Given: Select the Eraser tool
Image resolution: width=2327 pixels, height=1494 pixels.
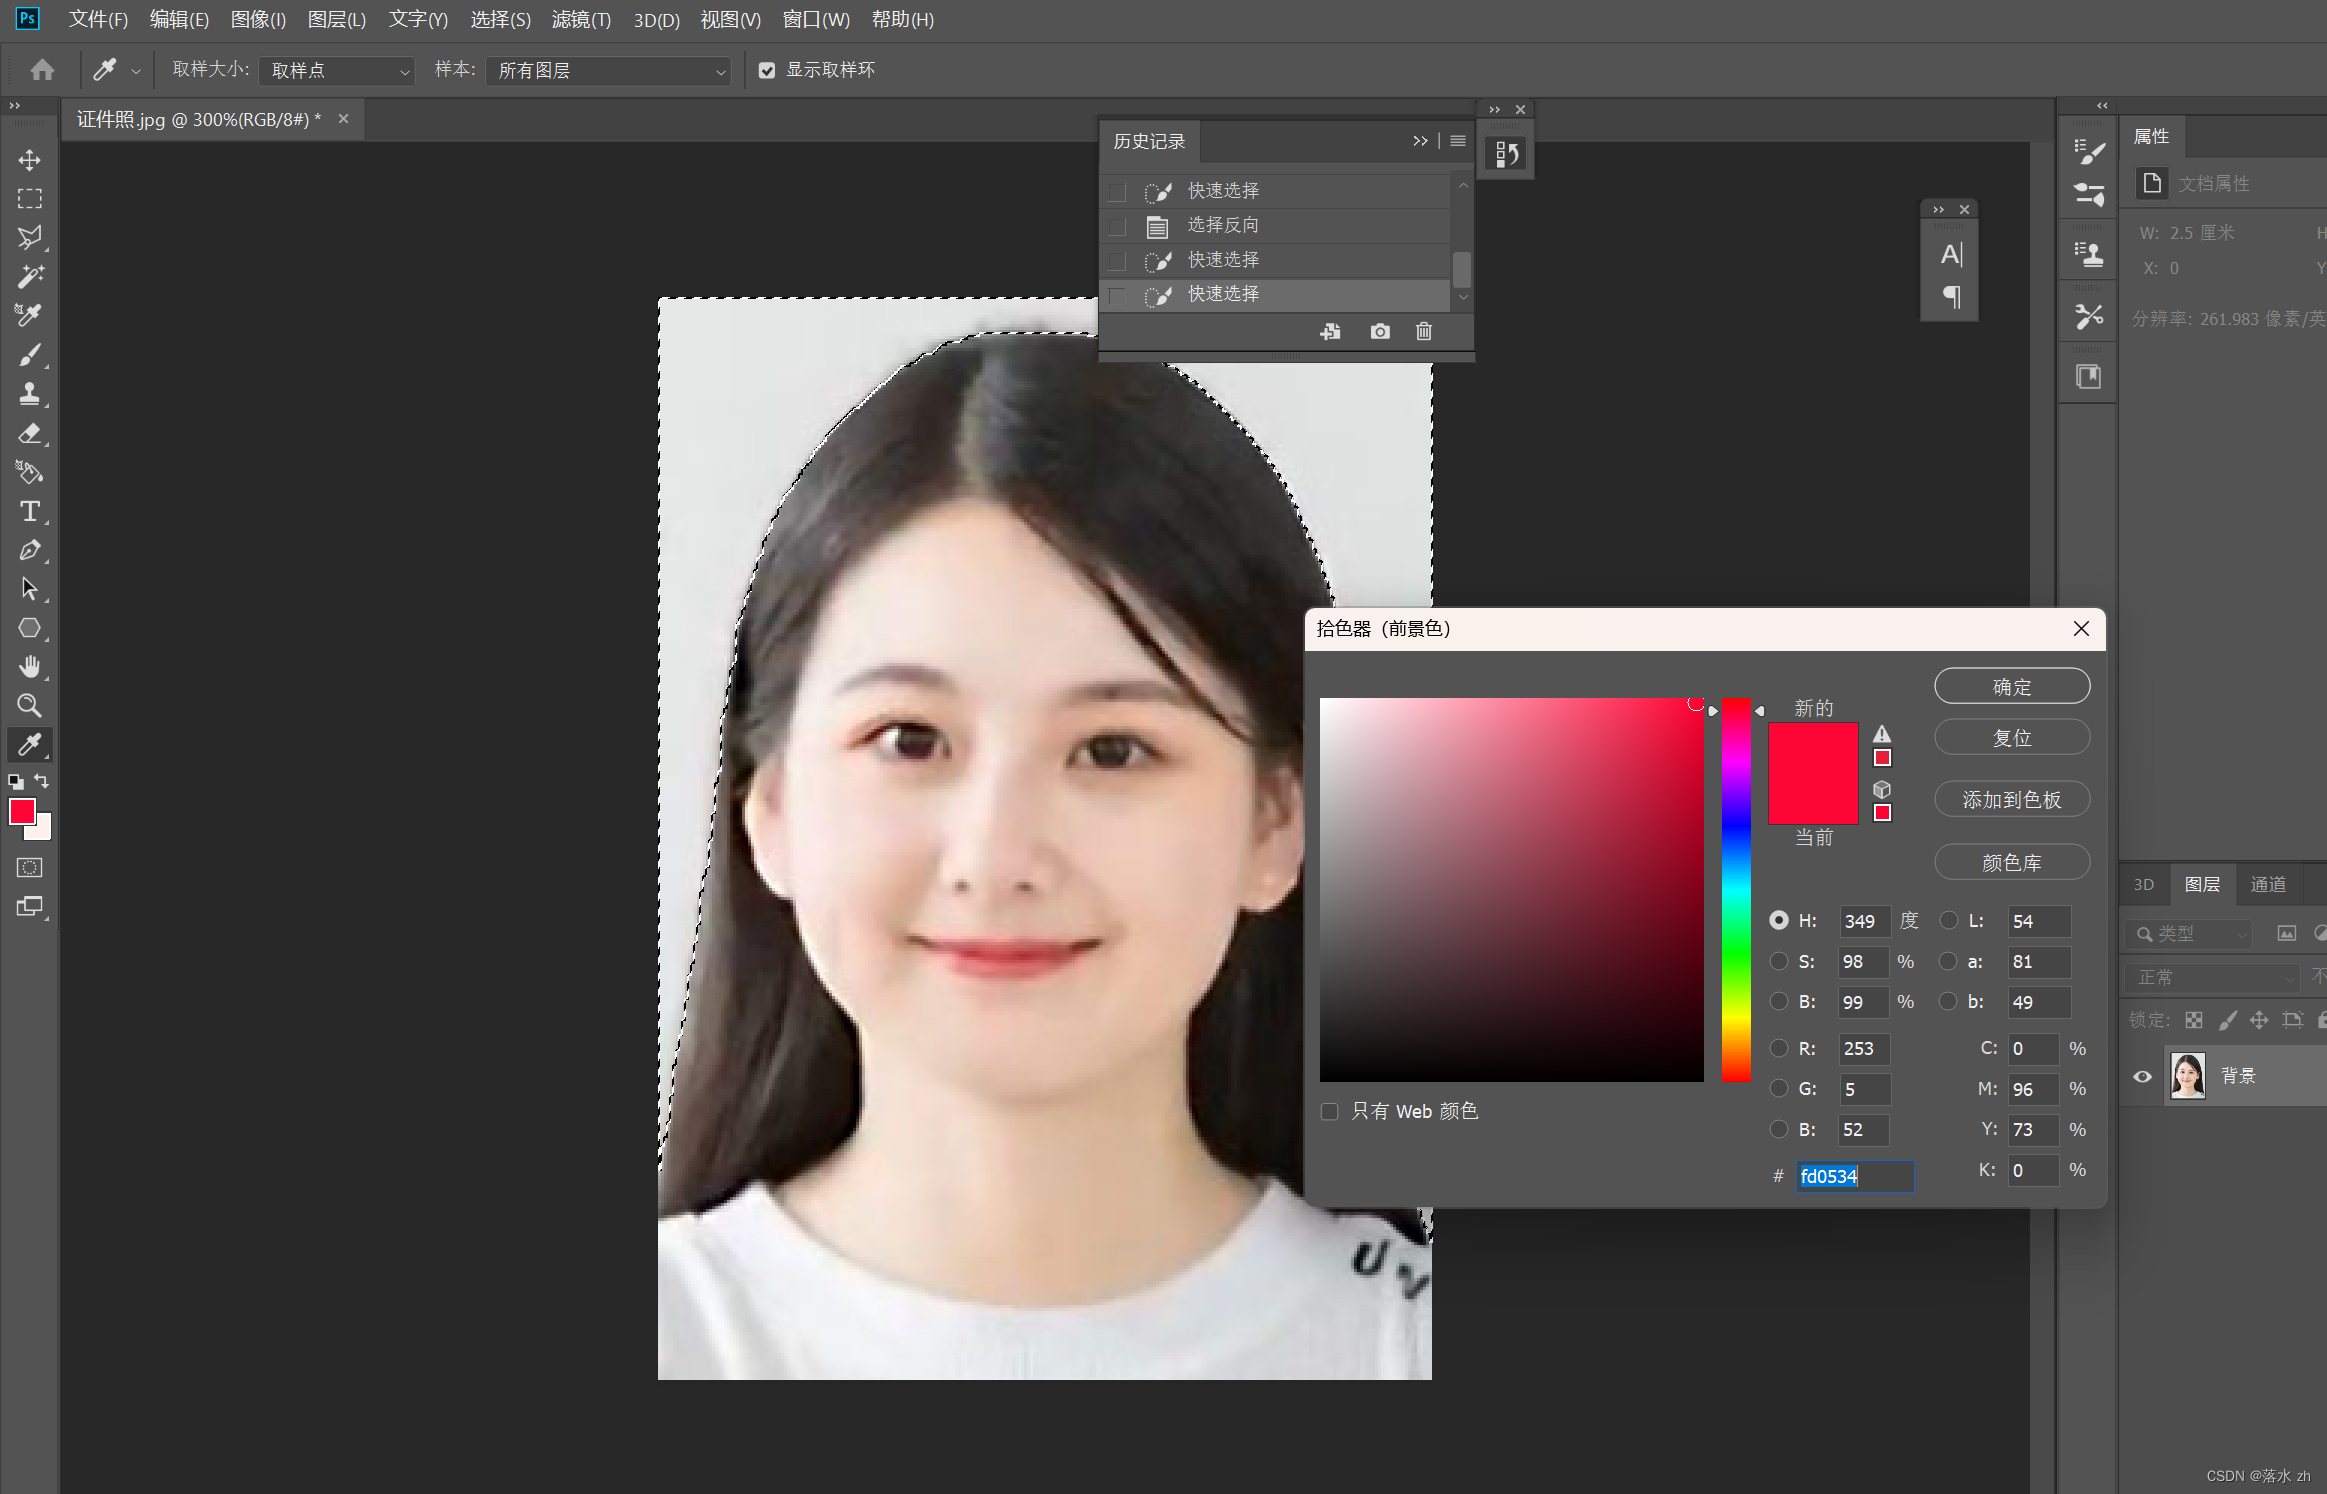Looking at the screenshot, I should pyautogui.click(x=30, y=433).
